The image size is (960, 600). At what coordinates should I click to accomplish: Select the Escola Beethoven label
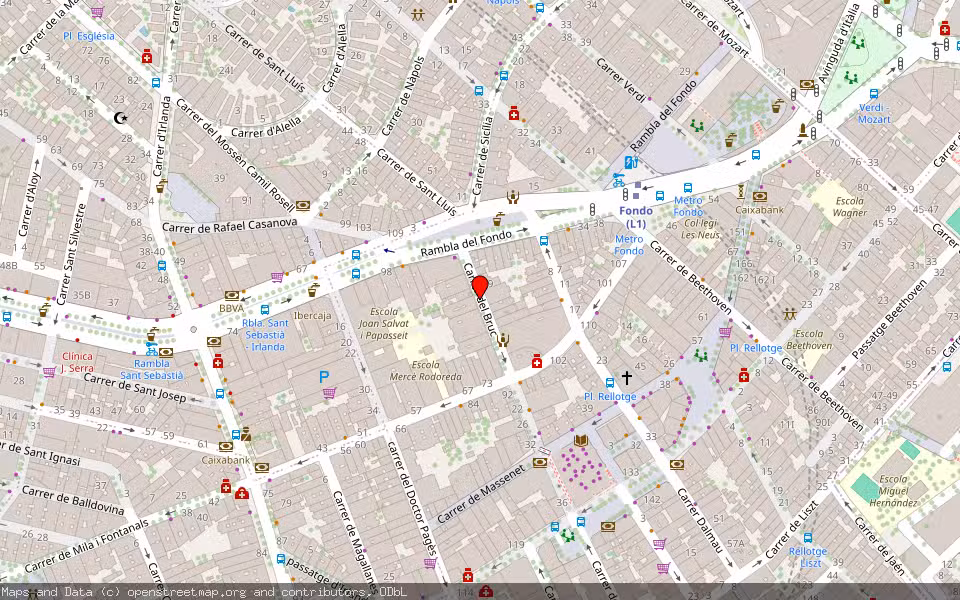click(x=809, y=340)
